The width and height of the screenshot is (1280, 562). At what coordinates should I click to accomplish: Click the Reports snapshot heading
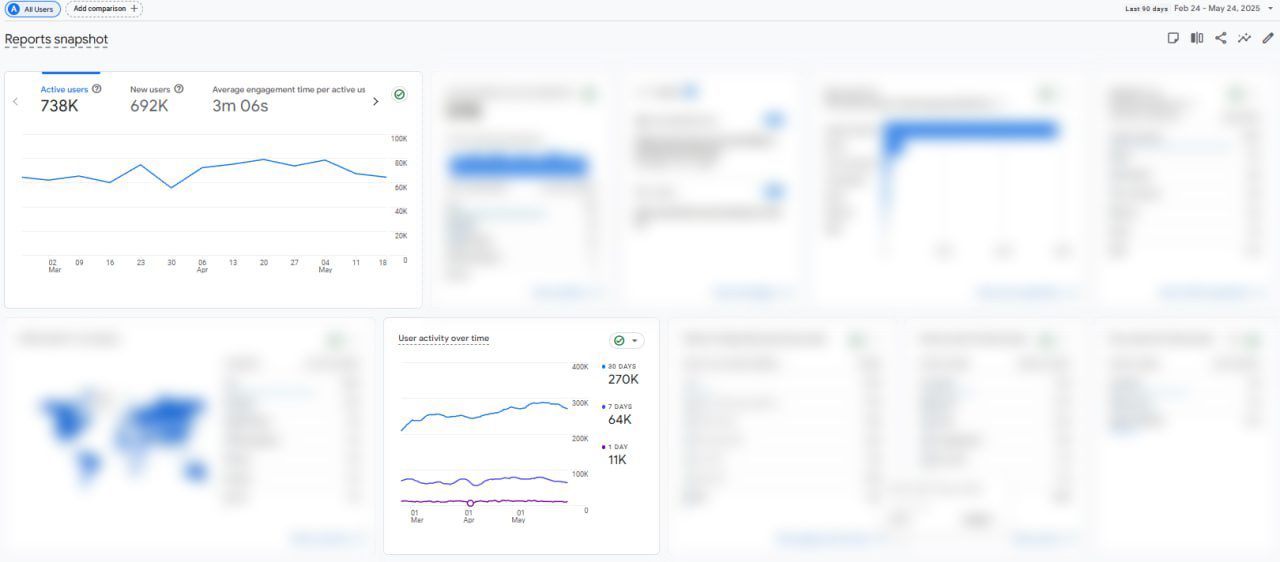tap(56, 40)
